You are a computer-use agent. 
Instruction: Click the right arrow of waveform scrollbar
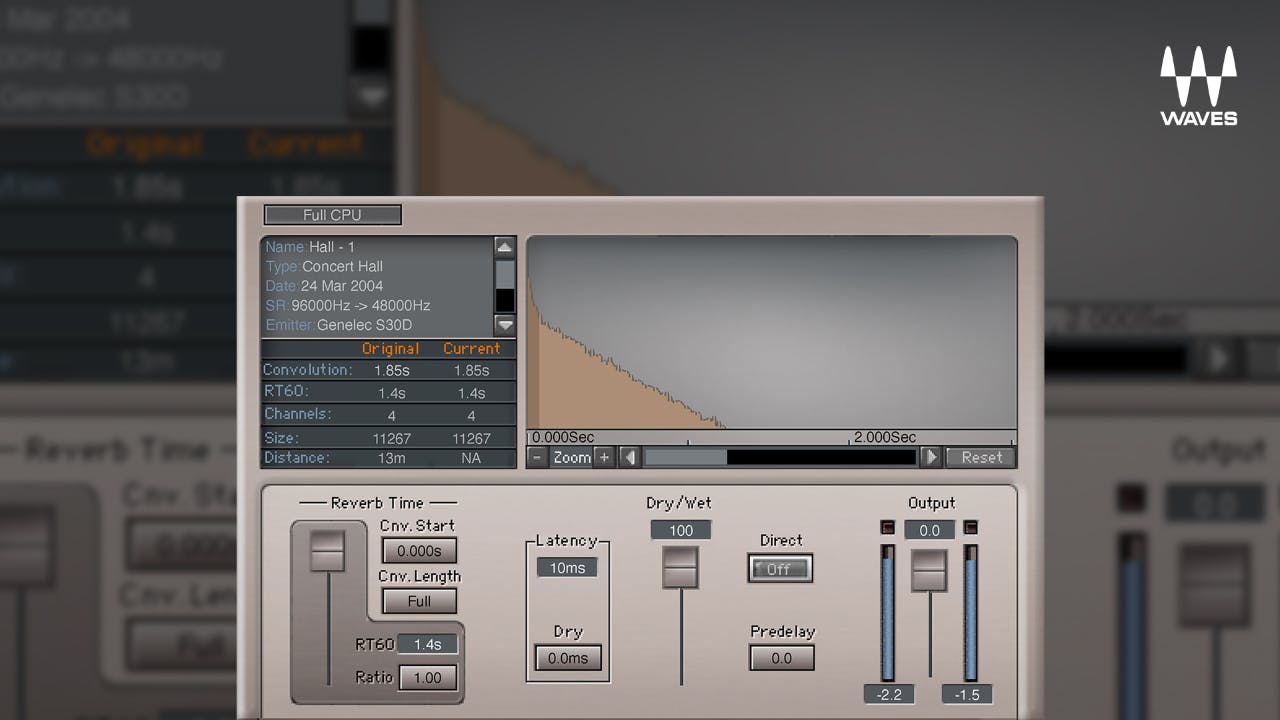930,457
